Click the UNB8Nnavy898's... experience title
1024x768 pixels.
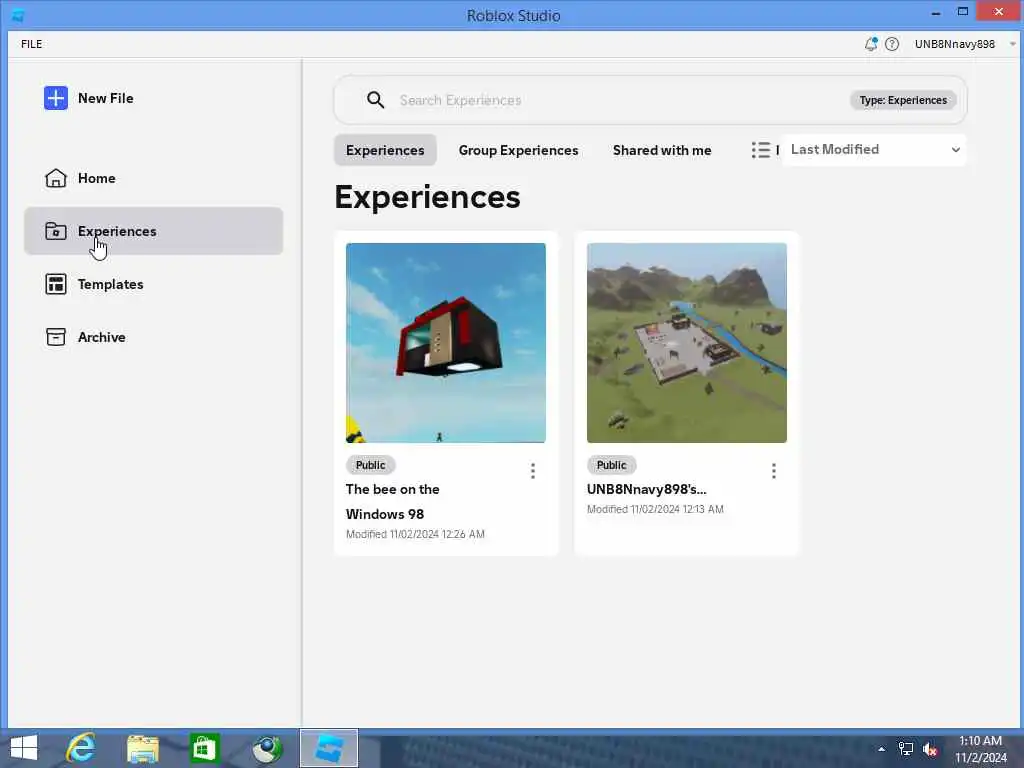coord(647,489)
